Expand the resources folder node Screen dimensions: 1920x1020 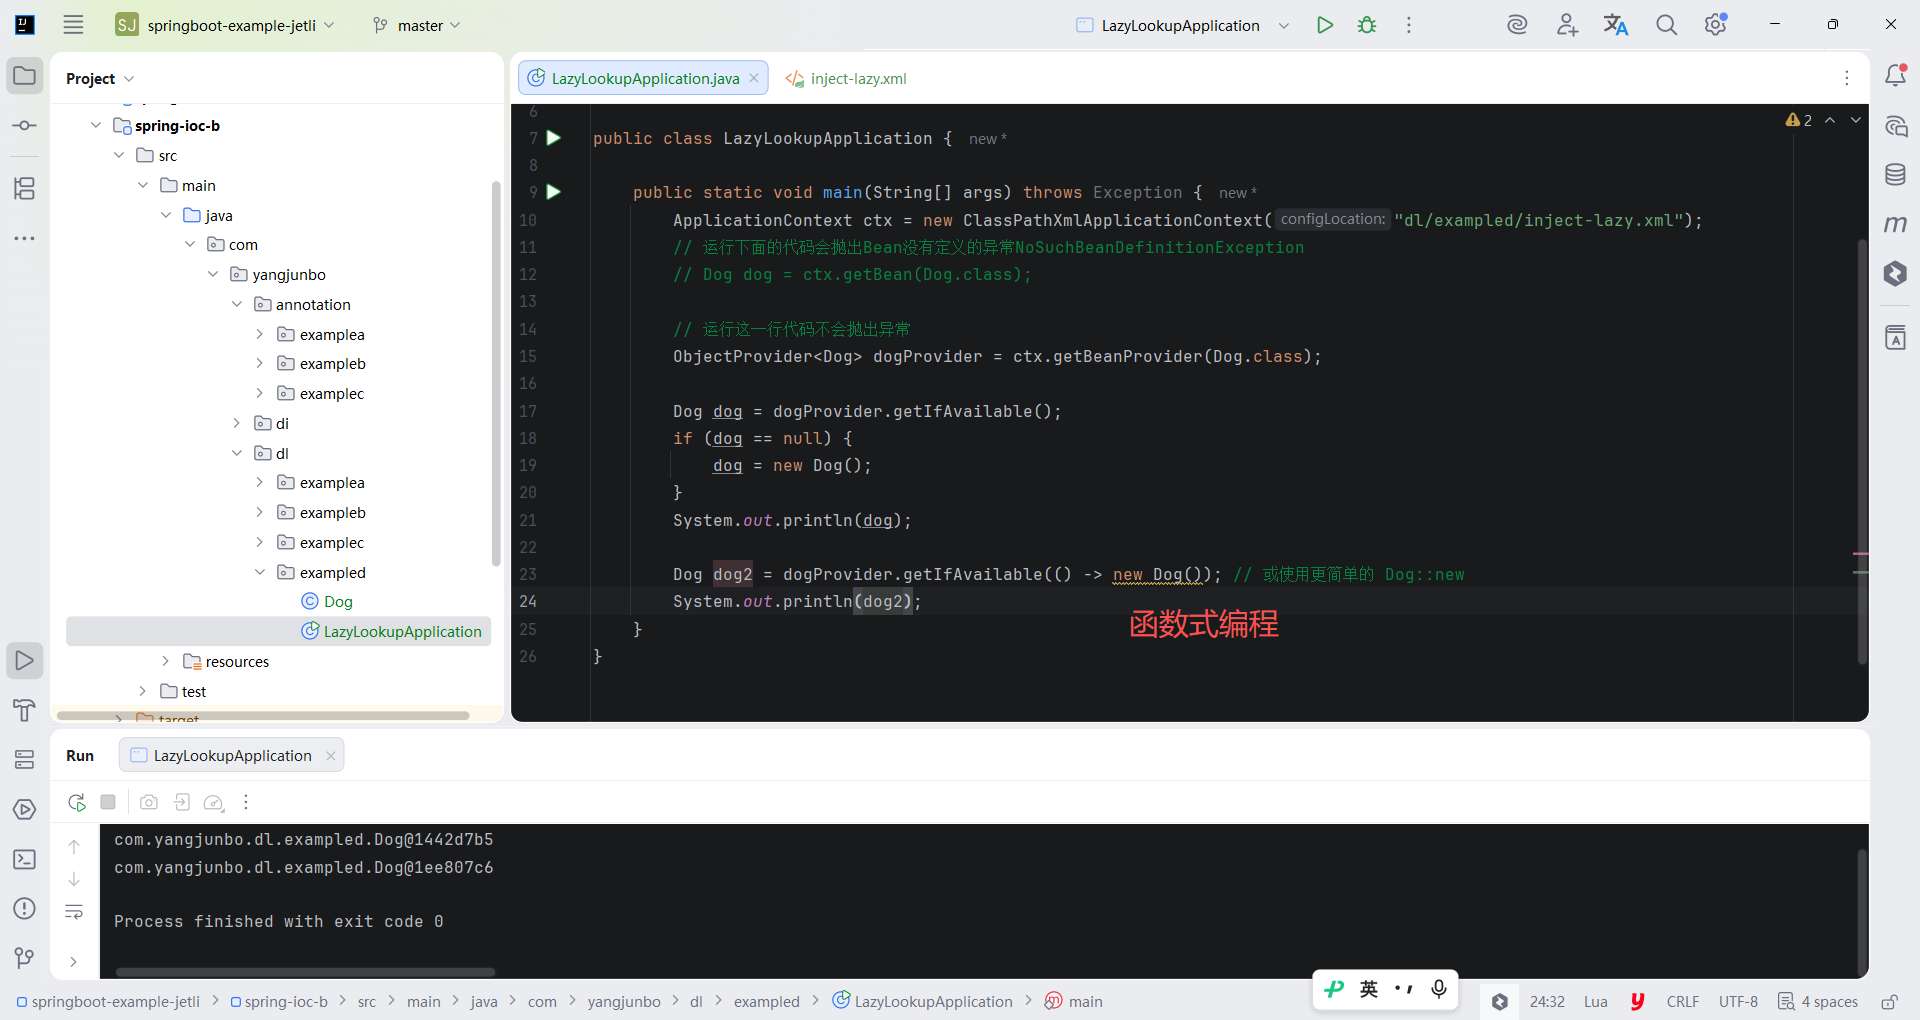[x=166, y=662]
